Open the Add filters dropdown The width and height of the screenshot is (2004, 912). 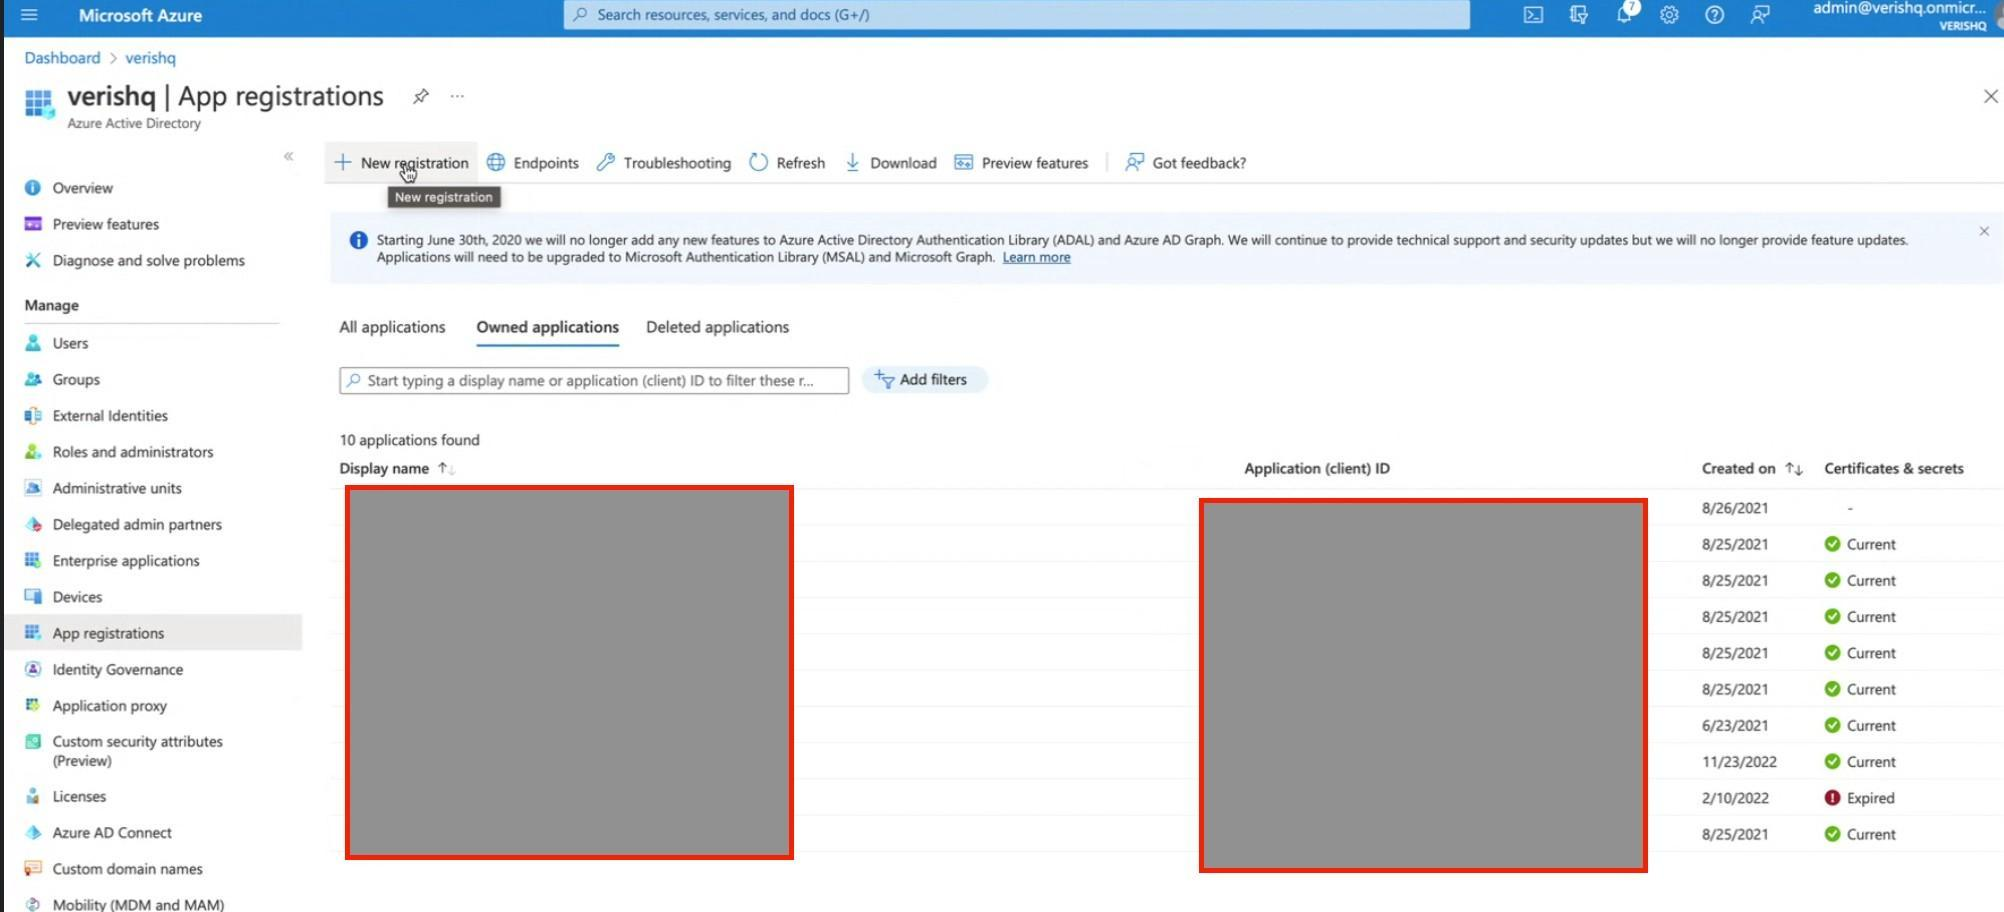[x=923, y=379]
